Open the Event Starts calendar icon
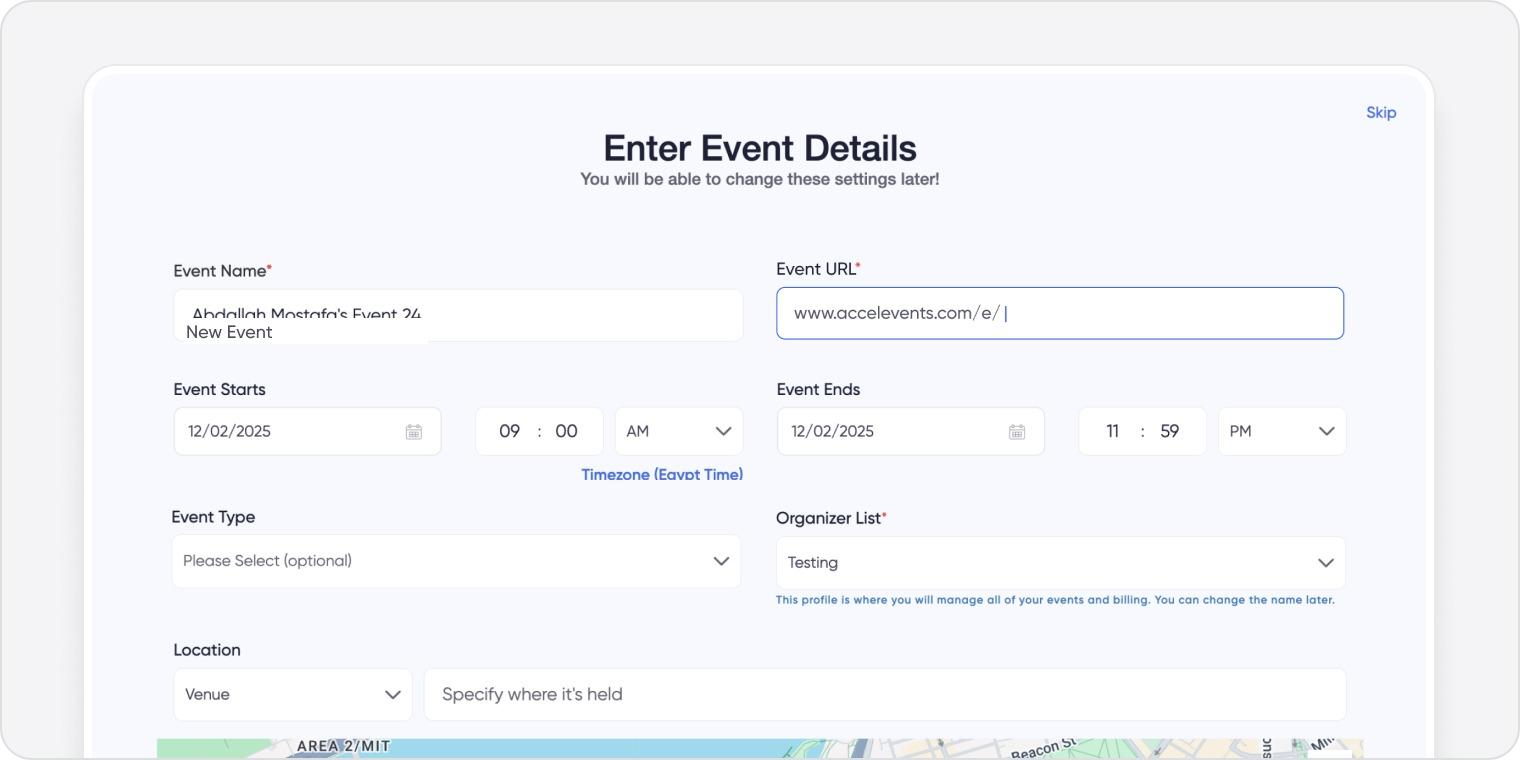The width and height of the screenshot is (1520, 760). click(x=414, y=432)
